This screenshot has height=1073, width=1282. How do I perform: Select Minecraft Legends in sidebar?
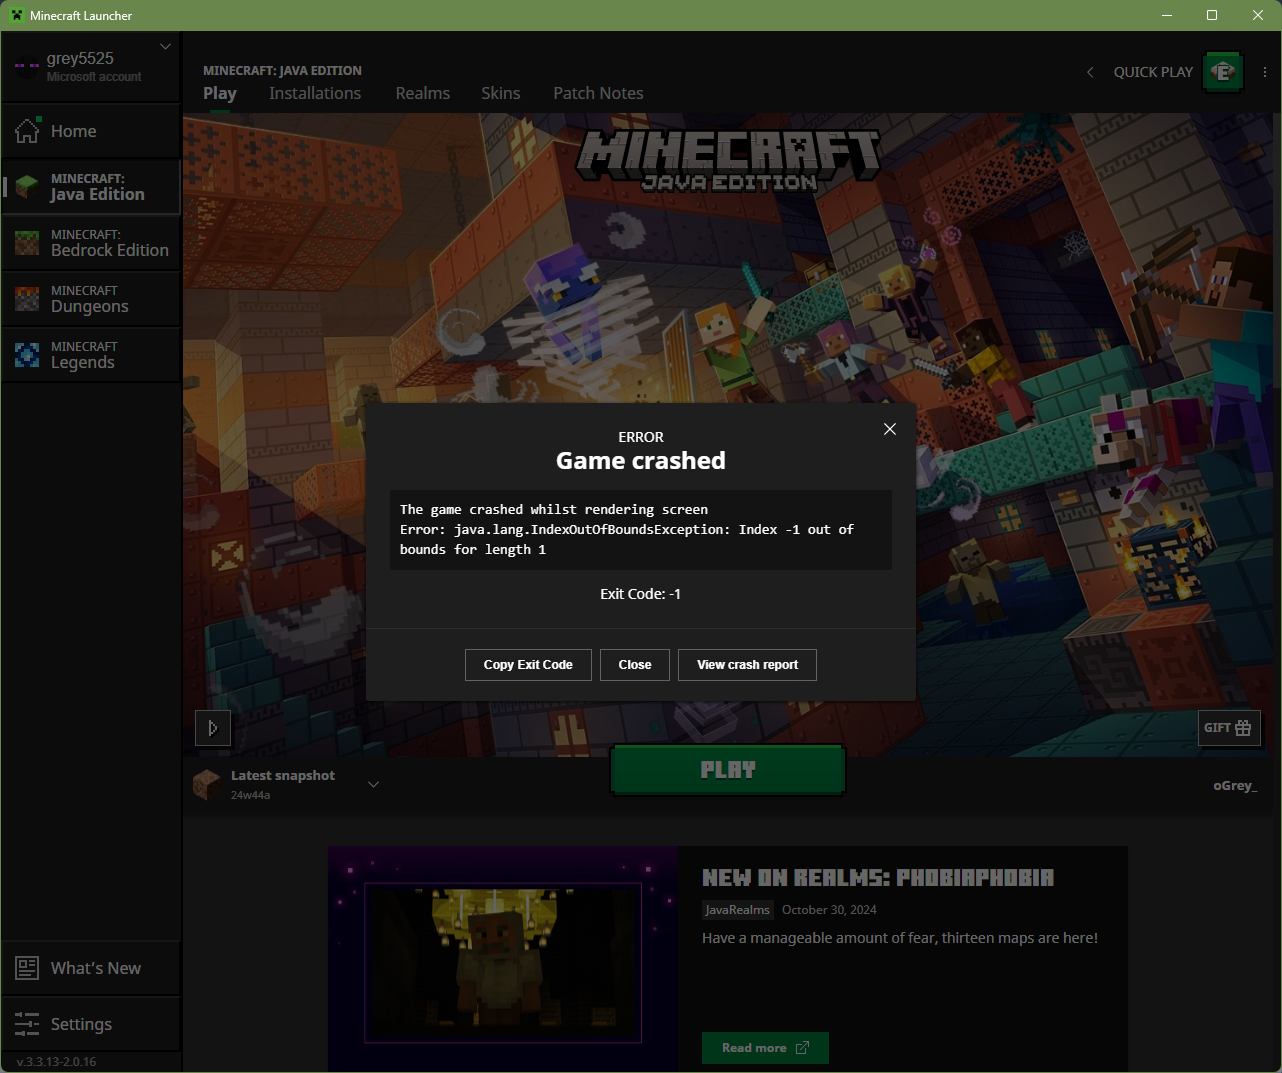click(x=91, y=355)
